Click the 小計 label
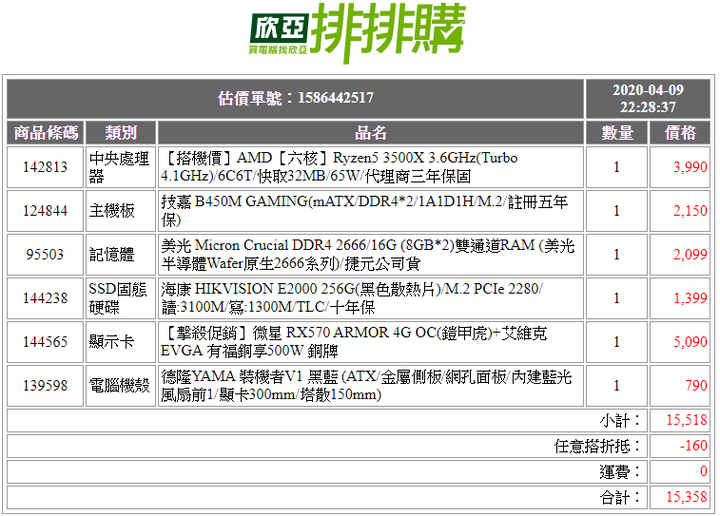The height and width of the screenshot is (516, 720). pyautogui.click(x=619, y=421)
